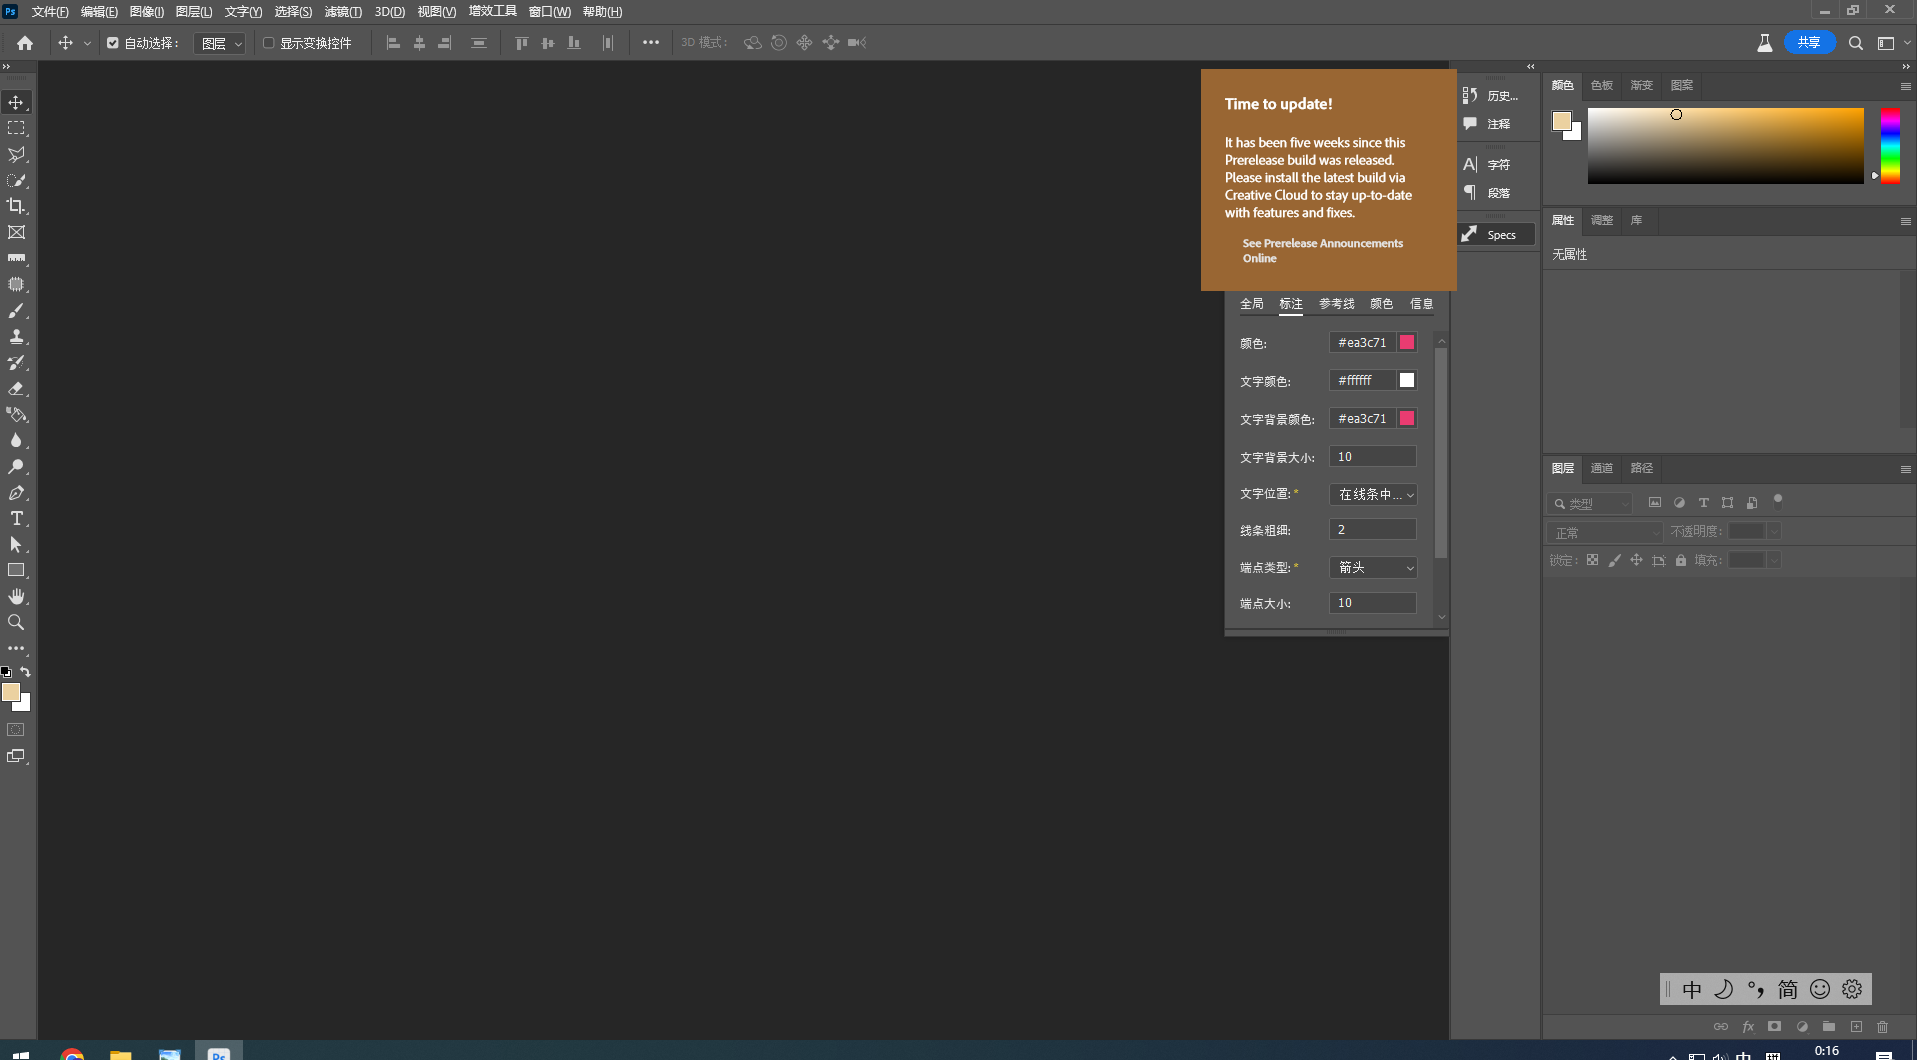Image resolution: width=1917 pixels, height=1060 pixels.
Task: Select the Rectangular Marquee tool
Action: [16, 128]
